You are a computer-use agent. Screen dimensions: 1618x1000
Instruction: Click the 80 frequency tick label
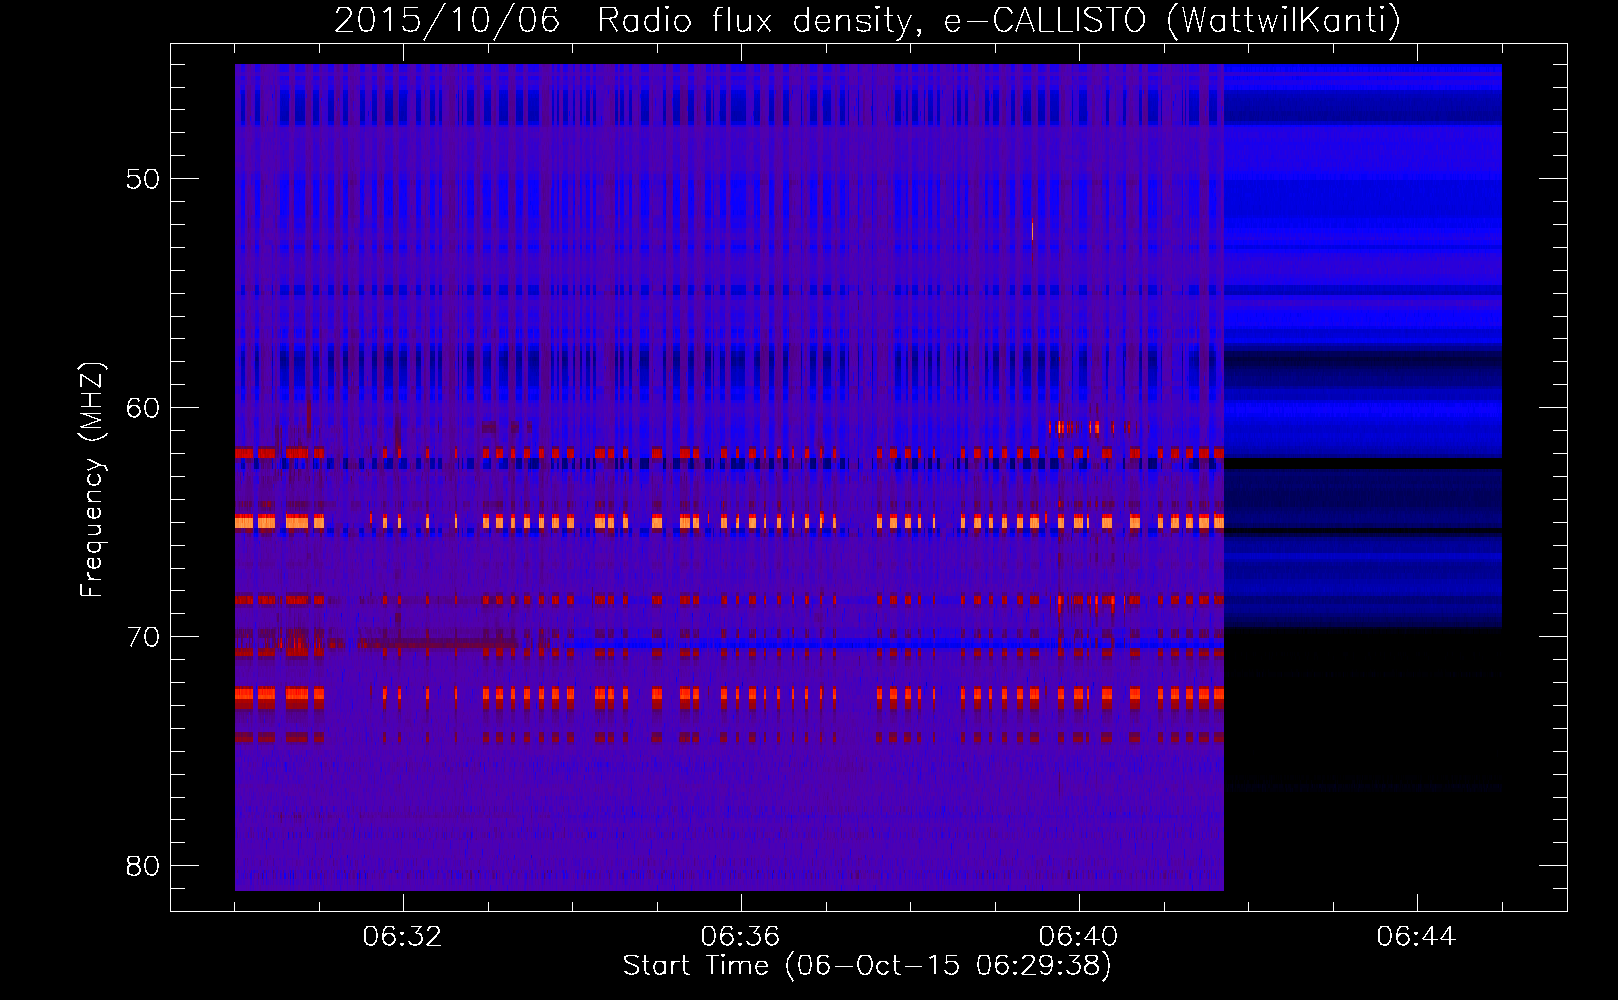coord(144,866)
